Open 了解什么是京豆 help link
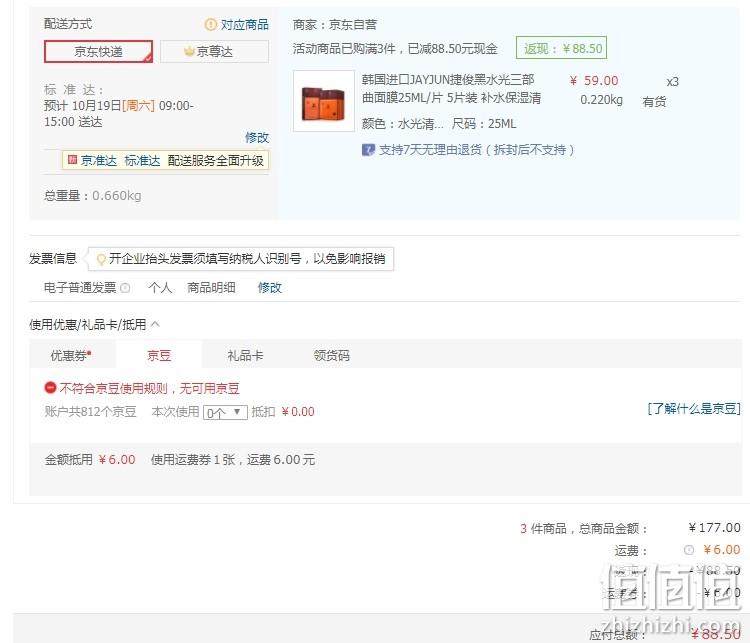Viewport: 750px width, 643px height. (694, 409)
